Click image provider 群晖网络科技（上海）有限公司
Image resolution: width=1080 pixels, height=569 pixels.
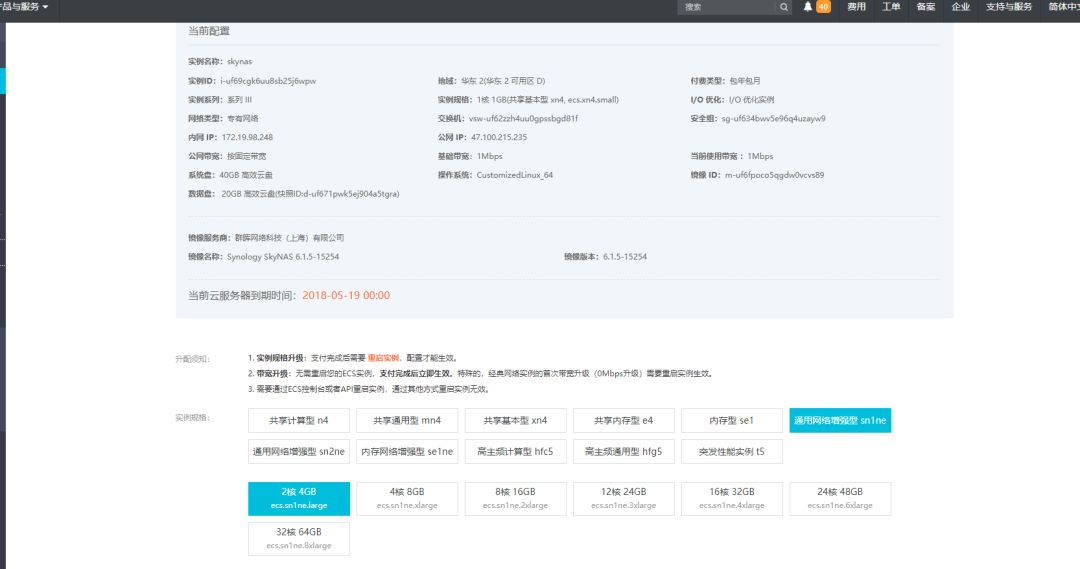pos(289,238)
